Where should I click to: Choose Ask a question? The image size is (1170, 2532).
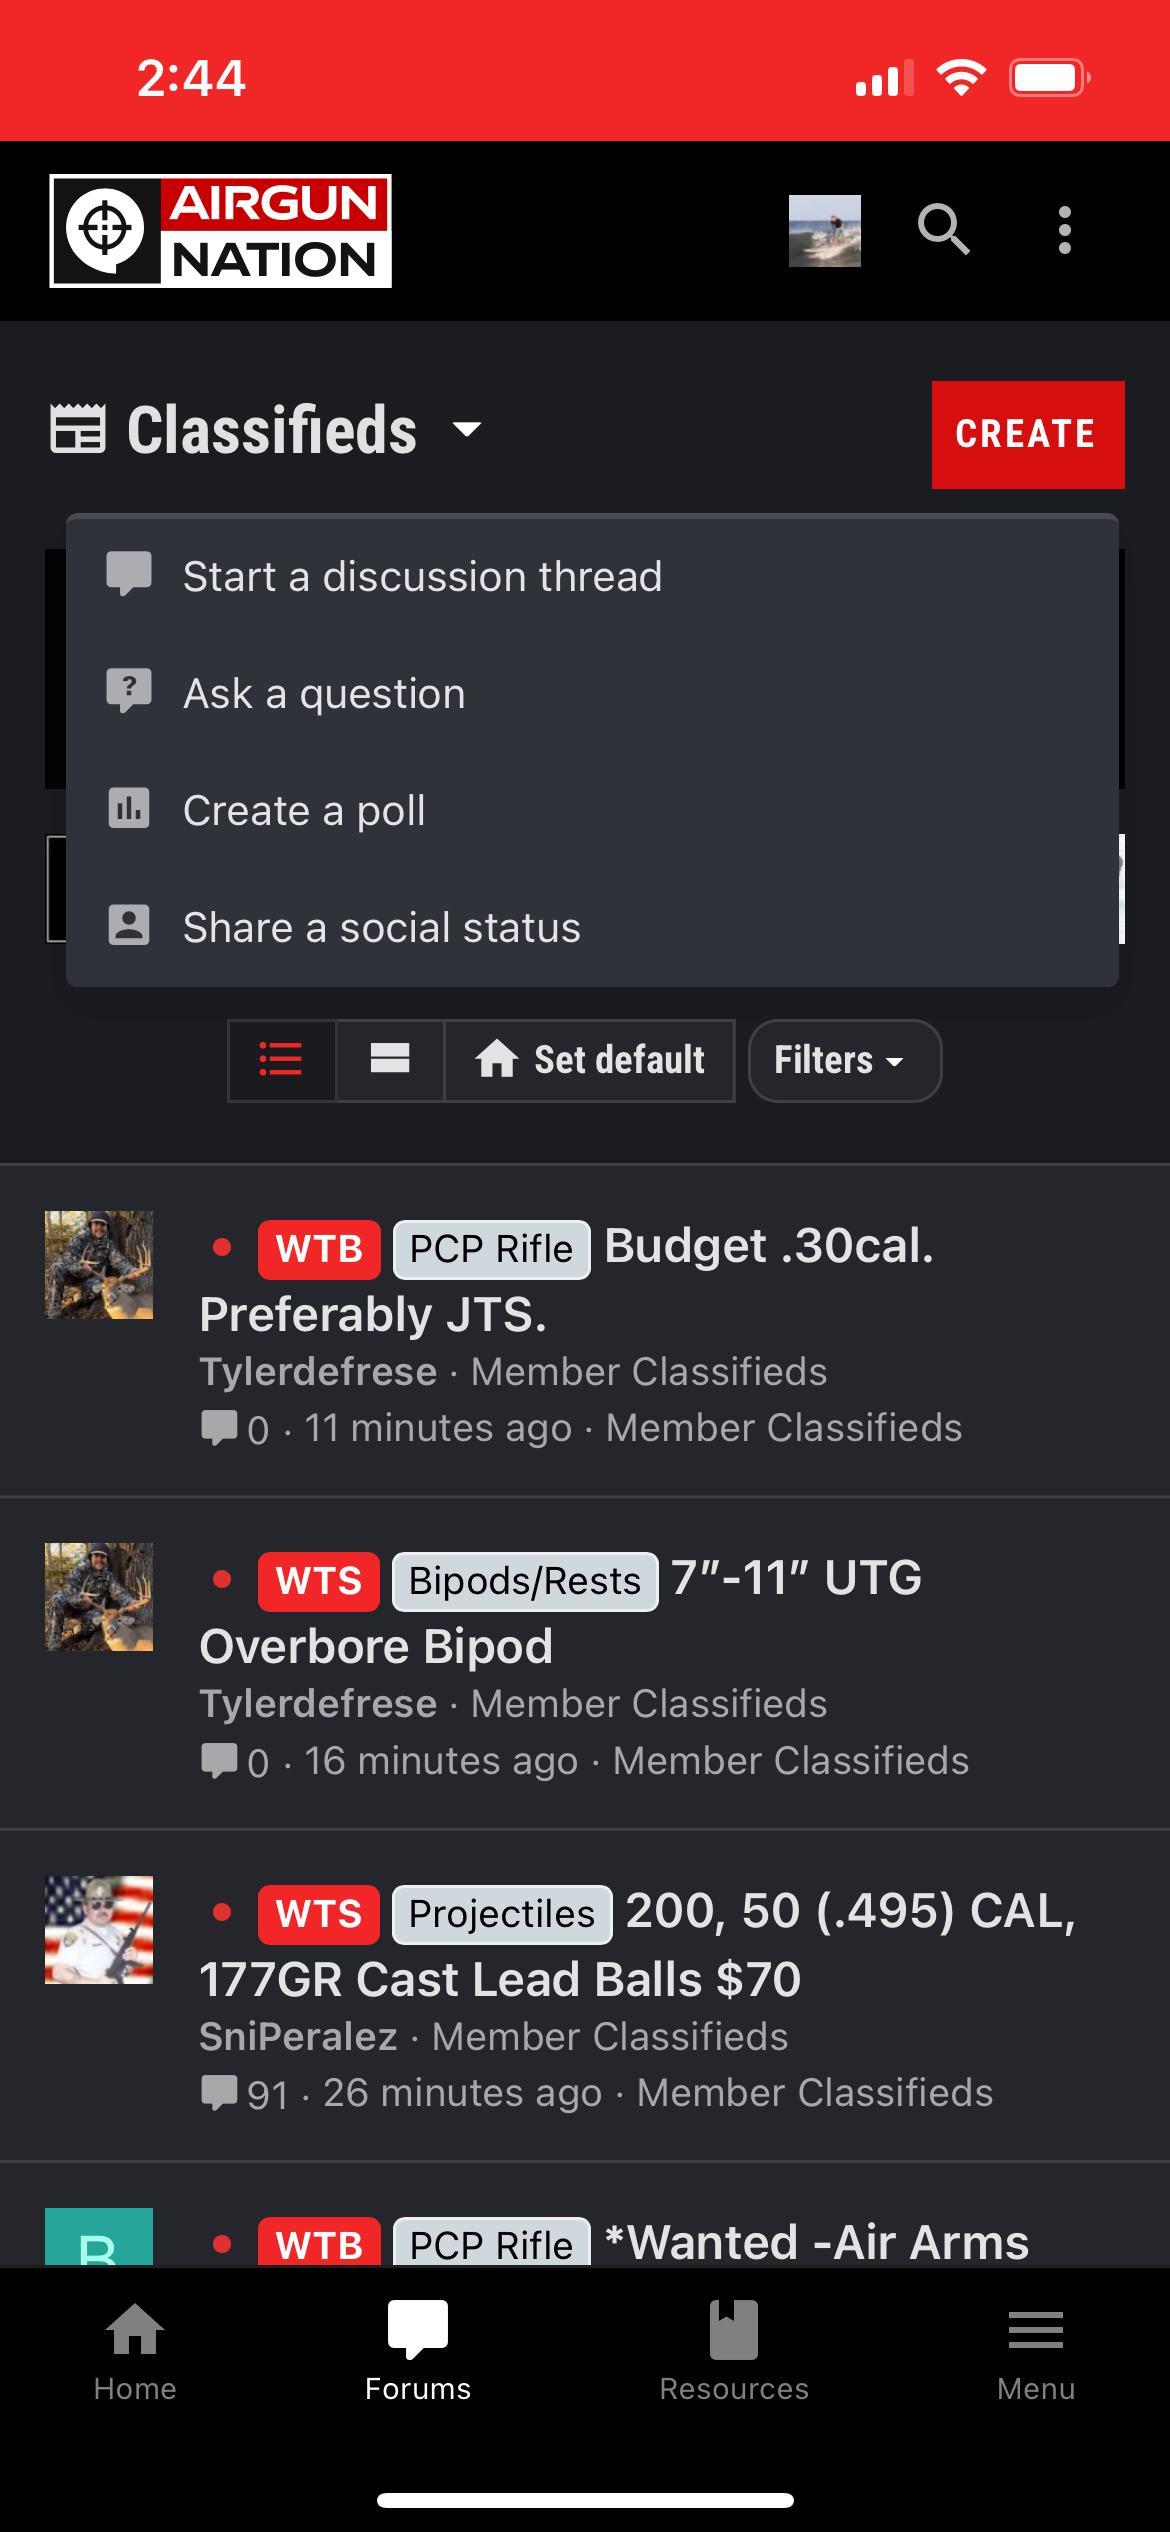click(592, 693)
